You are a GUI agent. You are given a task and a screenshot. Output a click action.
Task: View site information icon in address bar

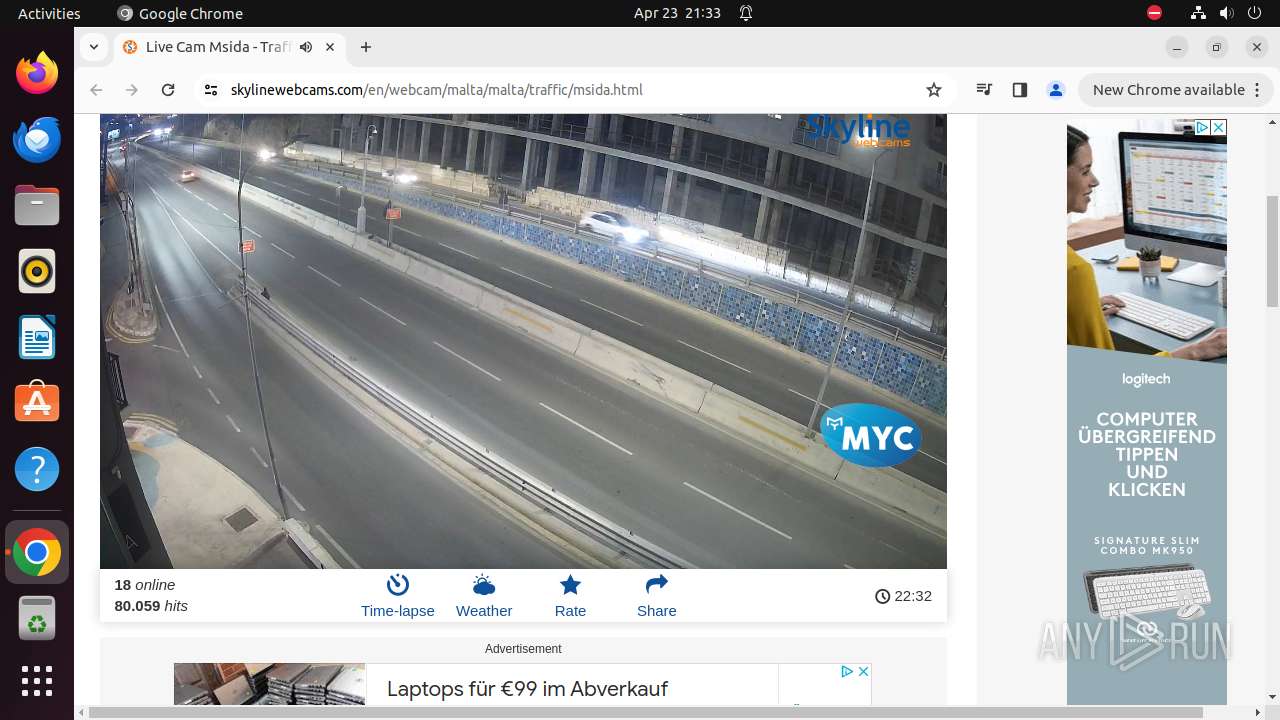[210, 90]
